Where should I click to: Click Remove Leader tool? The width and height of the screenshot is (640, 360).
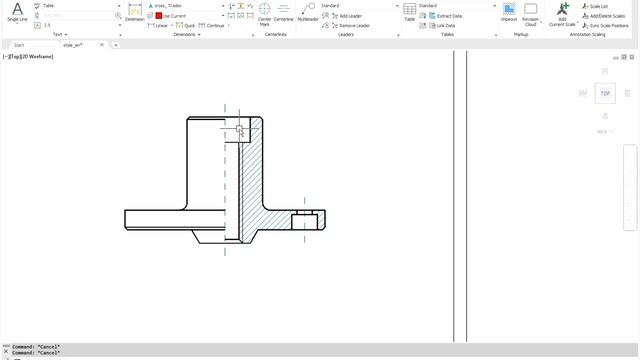tap(351, 25)
